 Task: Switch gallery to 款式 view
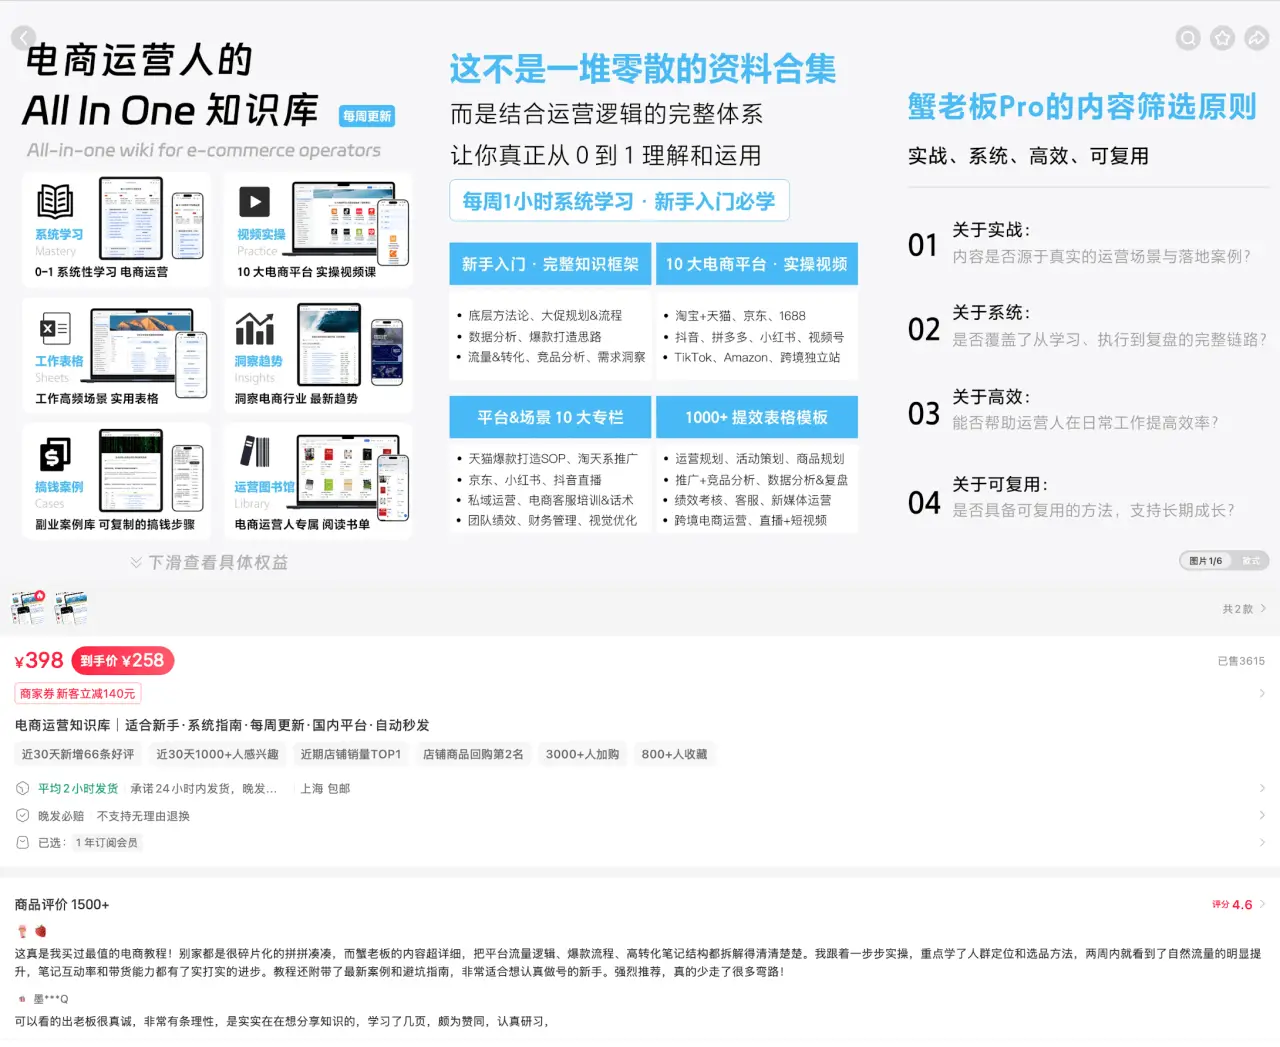click(1250, 561)
